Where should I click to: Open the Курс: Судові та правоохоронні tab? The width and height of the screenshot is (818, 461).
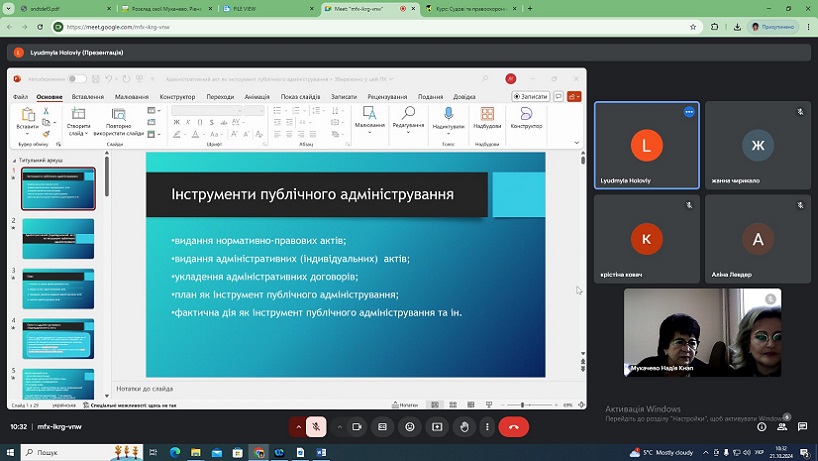(x=471, y=8)
